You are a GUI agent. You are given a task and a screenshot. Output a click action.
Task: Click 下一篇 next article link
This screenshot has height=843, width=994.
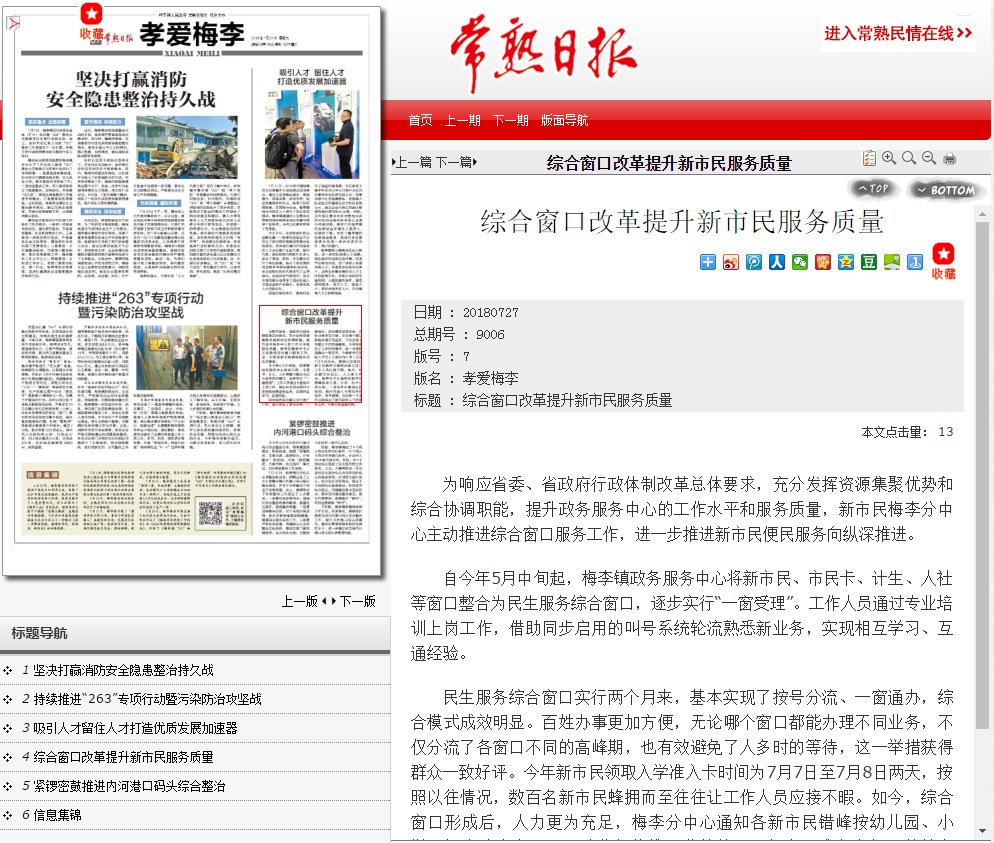(x=456, y=162)
